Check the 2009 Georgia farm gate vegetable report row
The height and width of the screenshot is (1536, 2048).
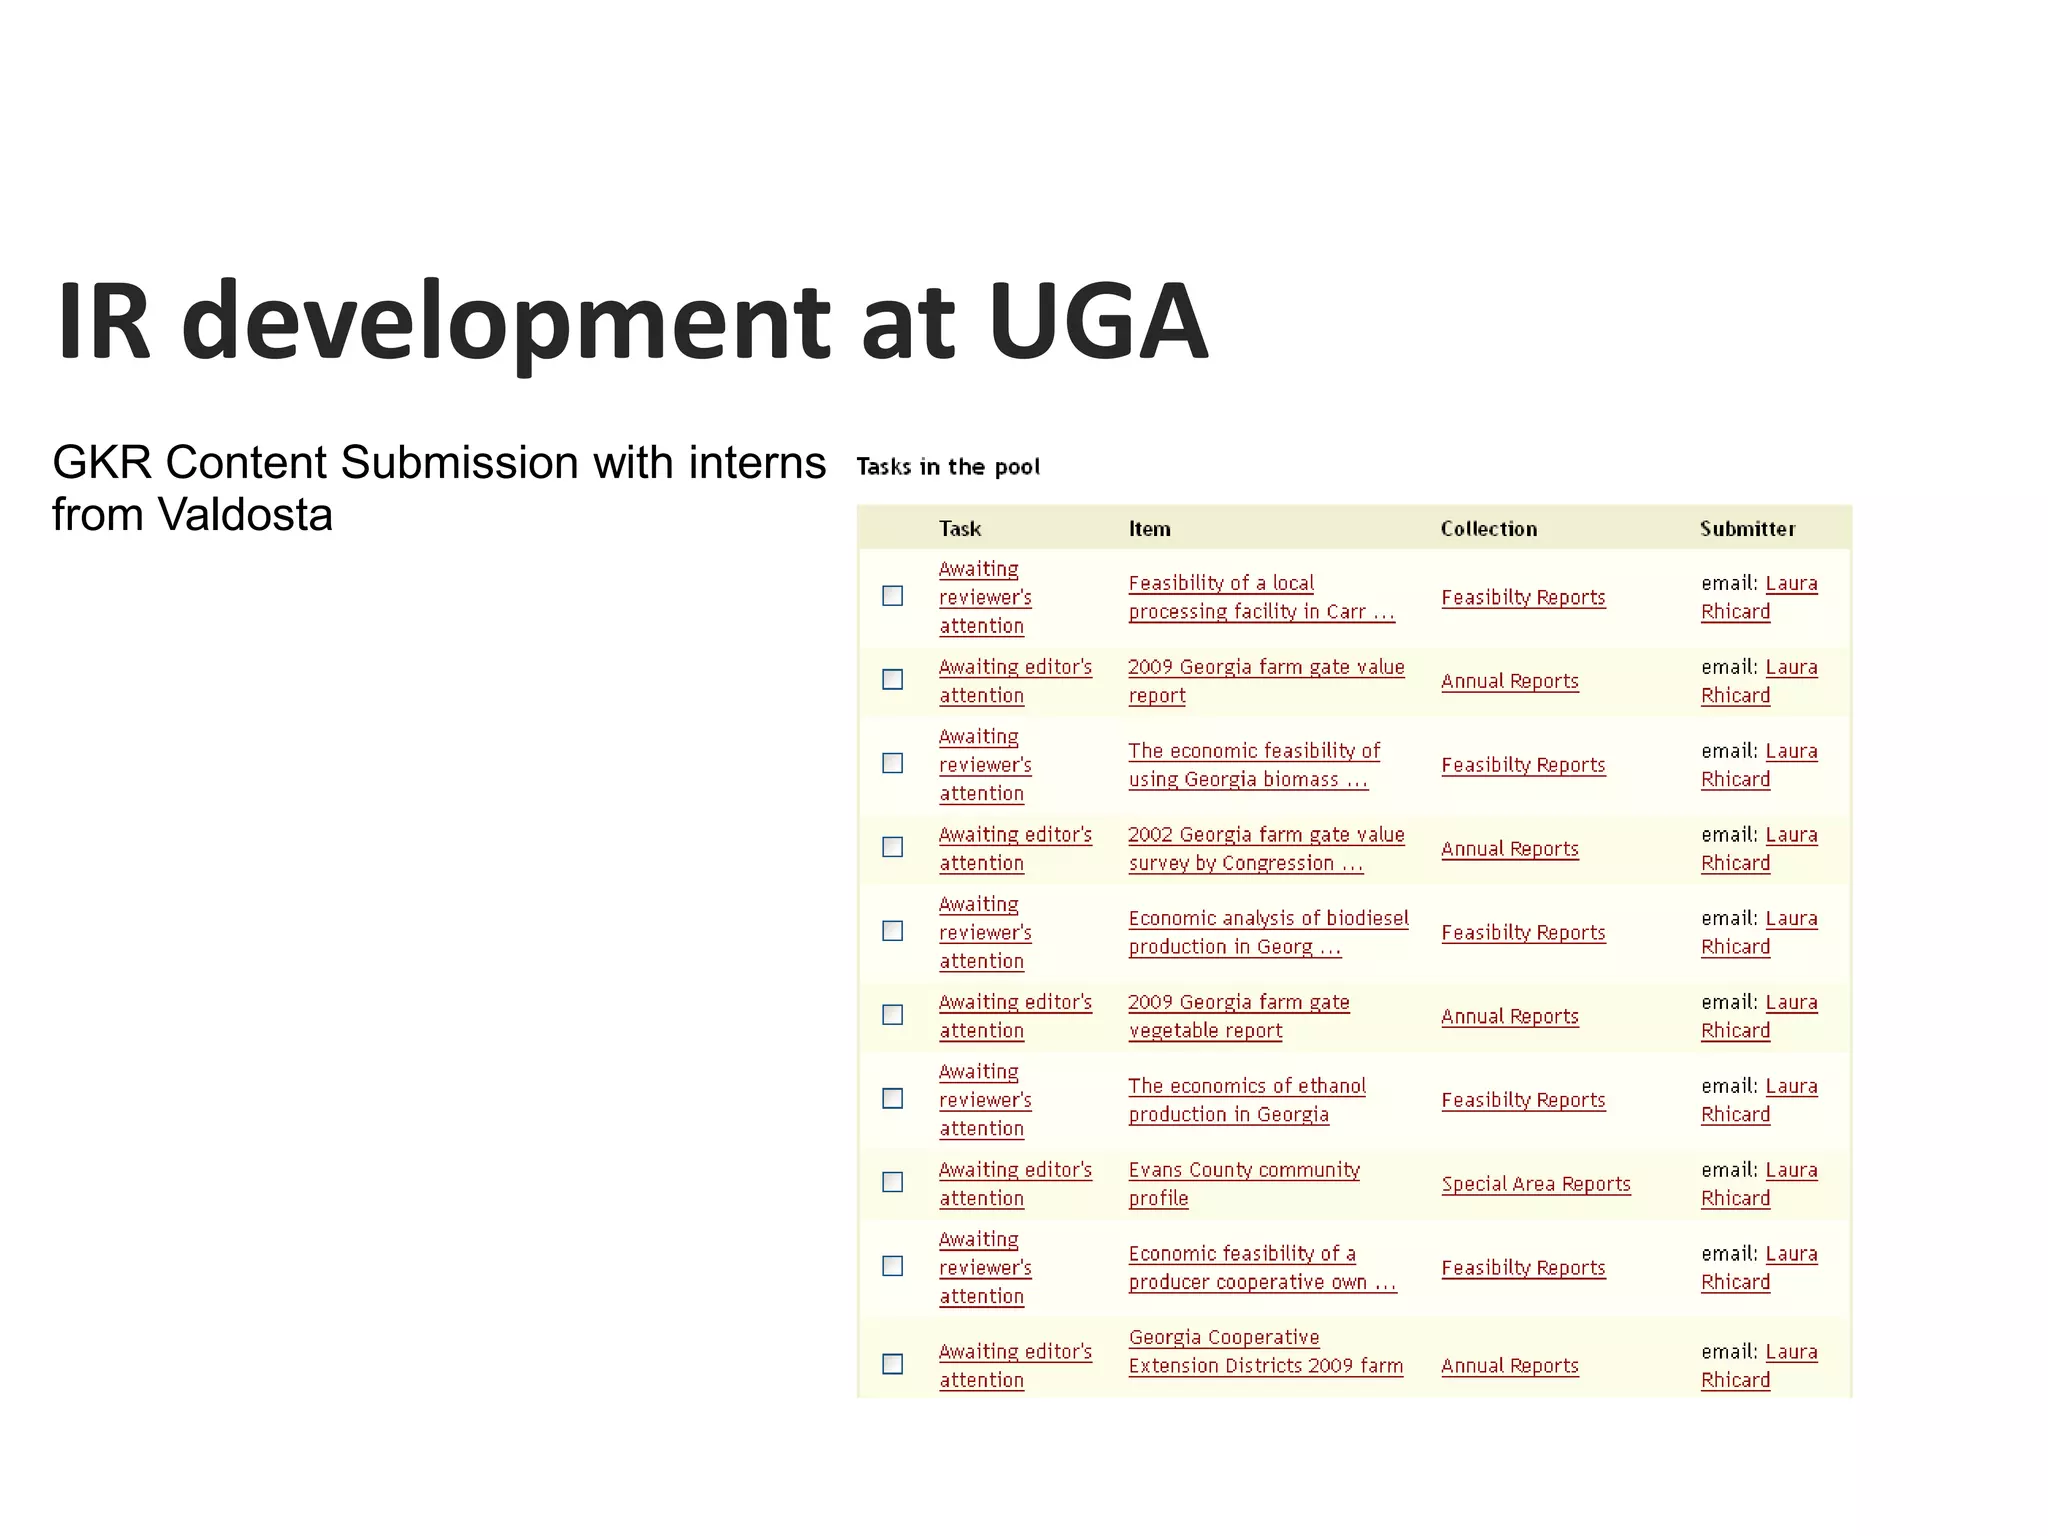893,1015
